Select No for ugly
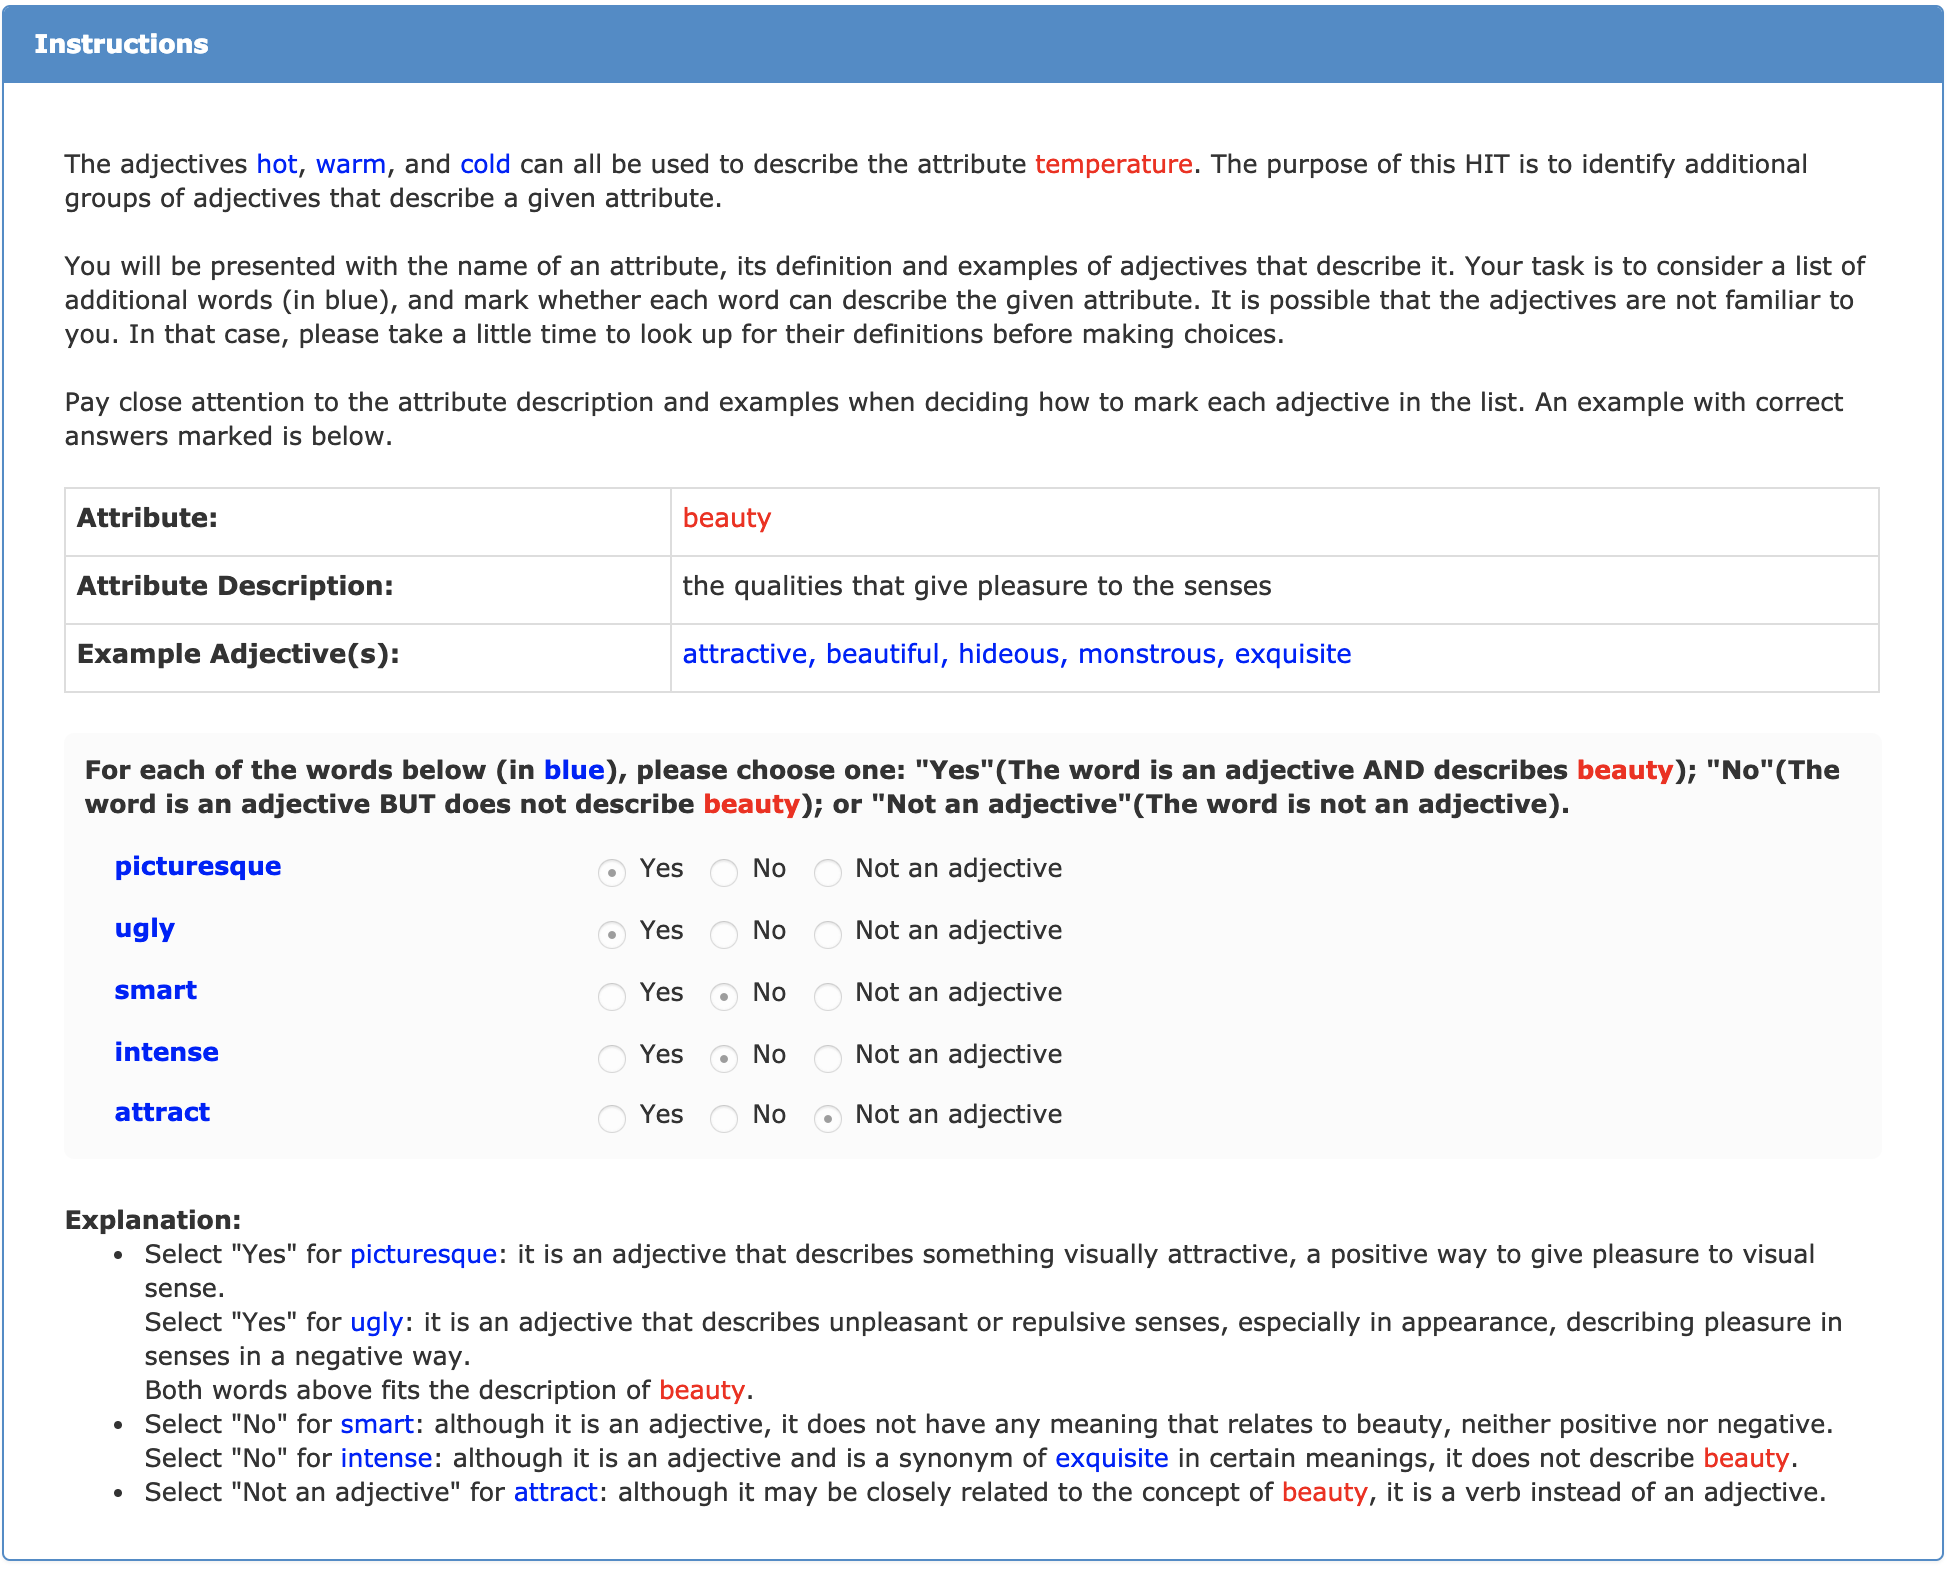The image size is (1947, 1569). [724, 934]
